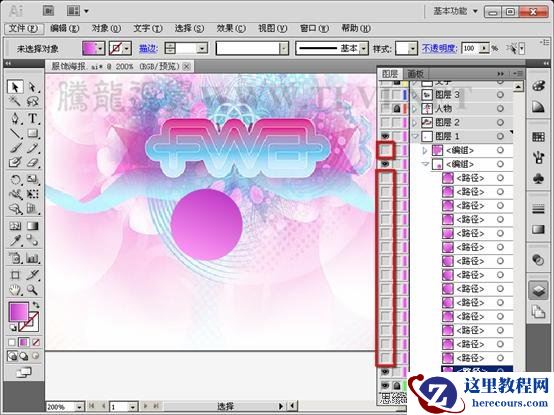Pick the Eyedropper tool
Image resolution: width=554 pixels, height=415 pixels.
pos(15,241)
